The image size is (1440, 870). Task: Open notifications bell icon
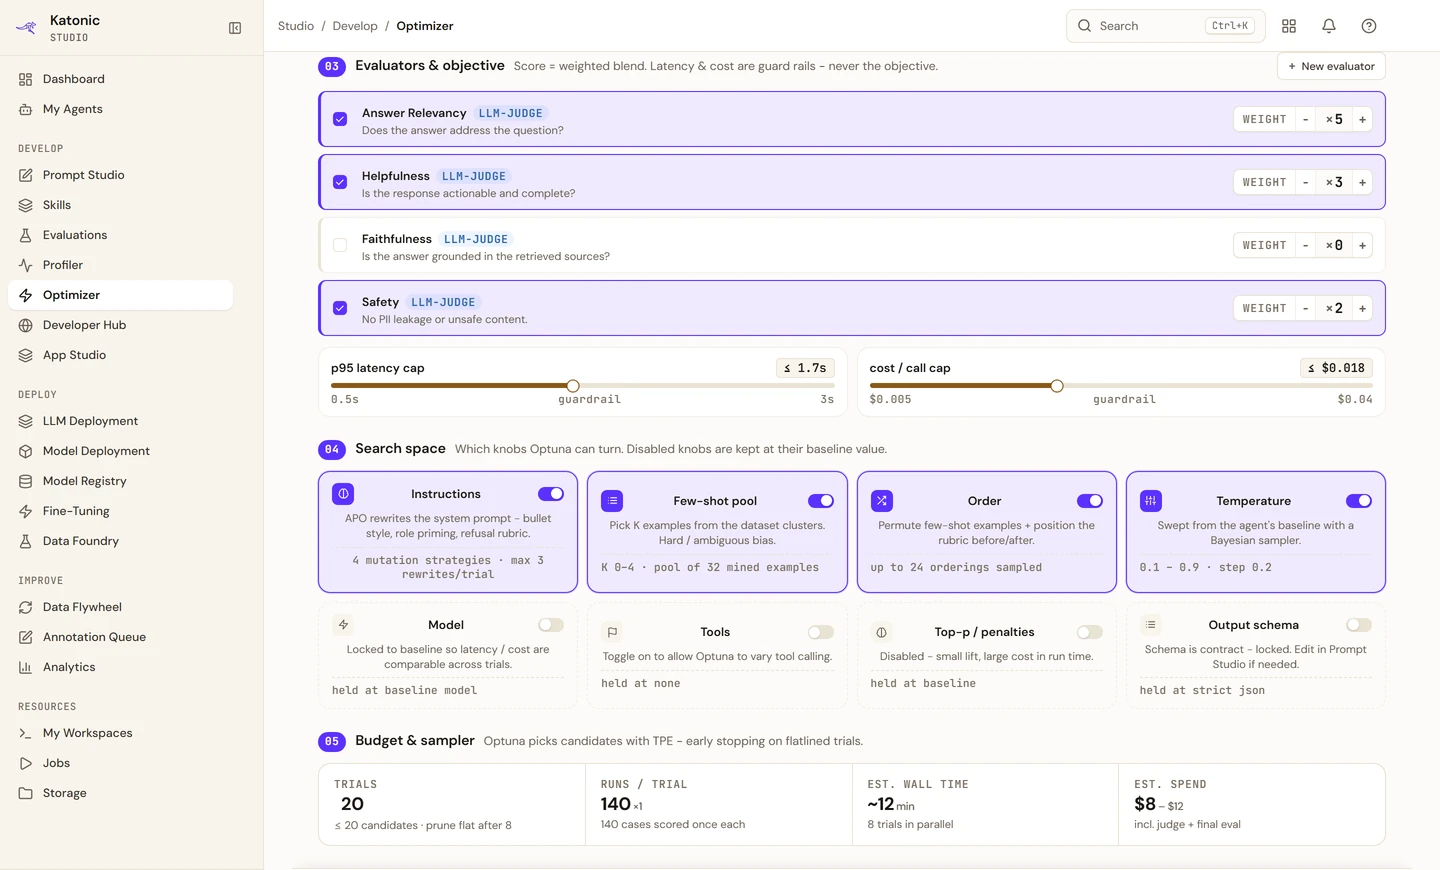pyautogui.click(x=1329, y=26)
